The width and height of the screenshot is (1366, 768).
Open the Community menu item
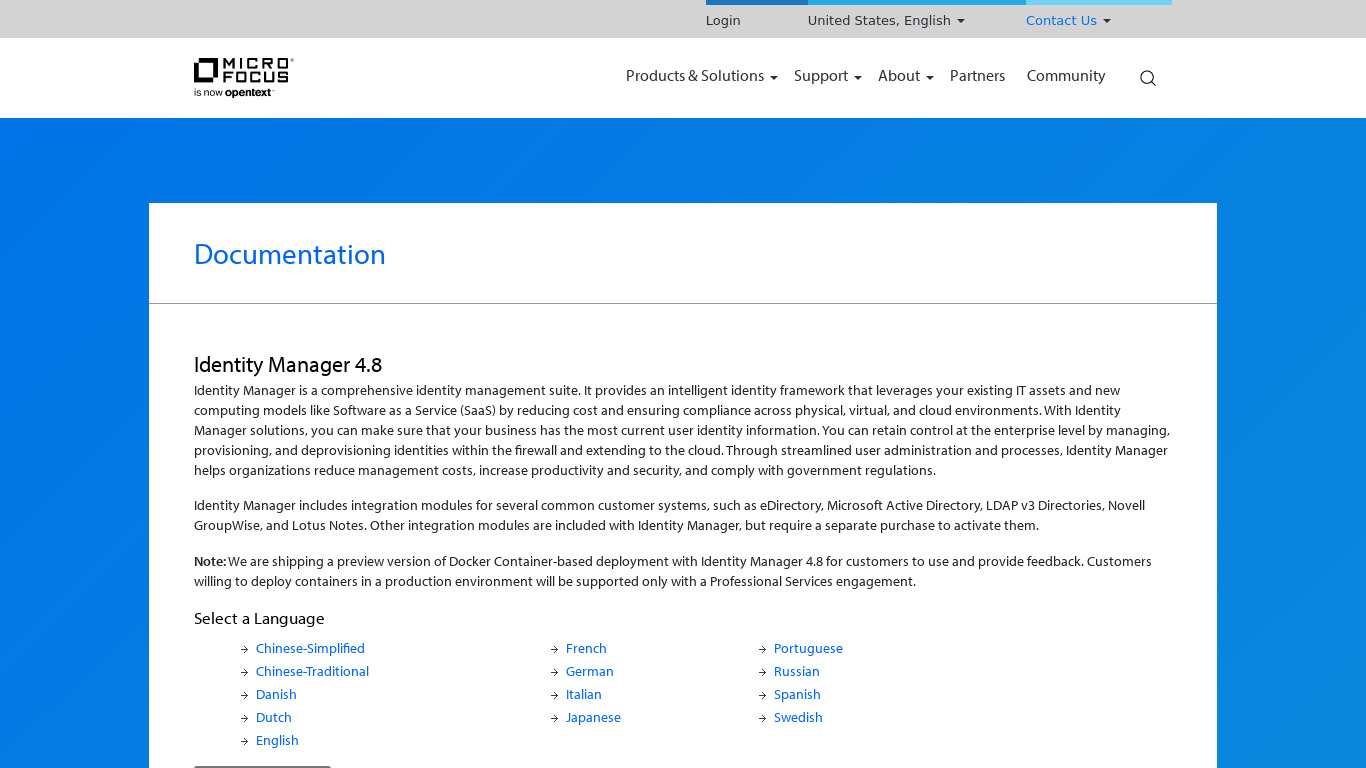tap(1066, 76)
